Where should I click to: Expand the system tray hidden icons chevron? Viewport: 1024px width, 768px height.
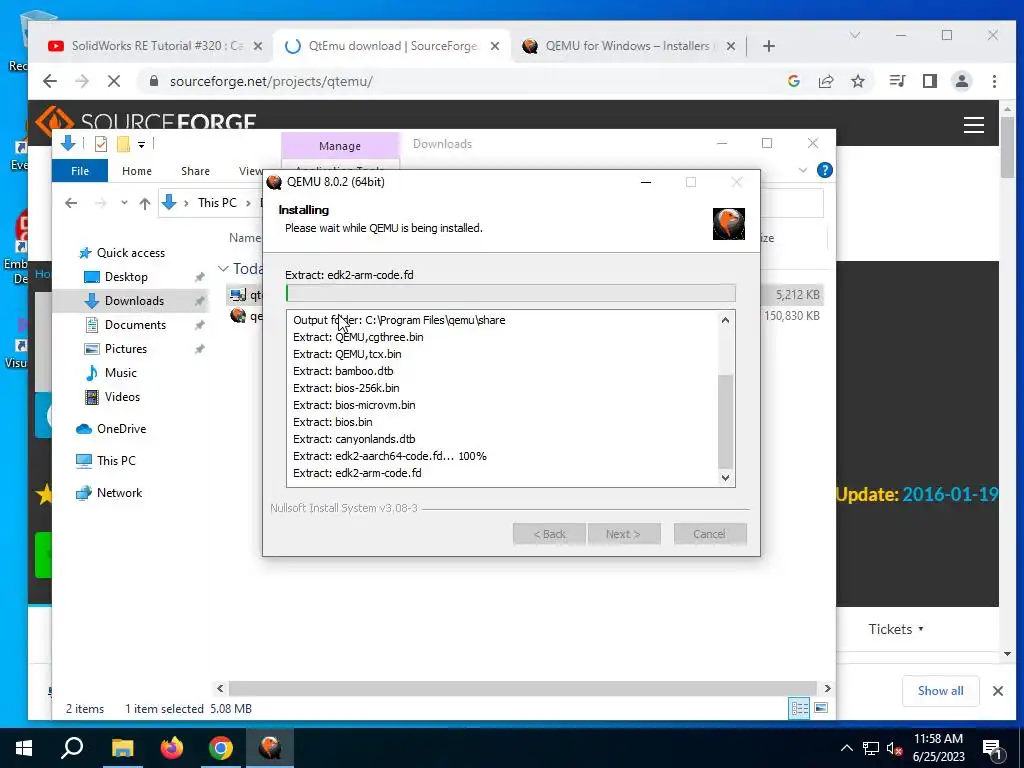point(846,748)
